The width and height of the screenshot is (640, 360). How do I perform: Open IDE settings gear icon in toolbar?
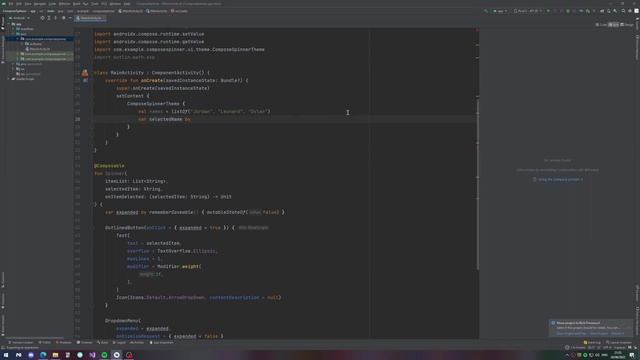[x=630, y=11]
